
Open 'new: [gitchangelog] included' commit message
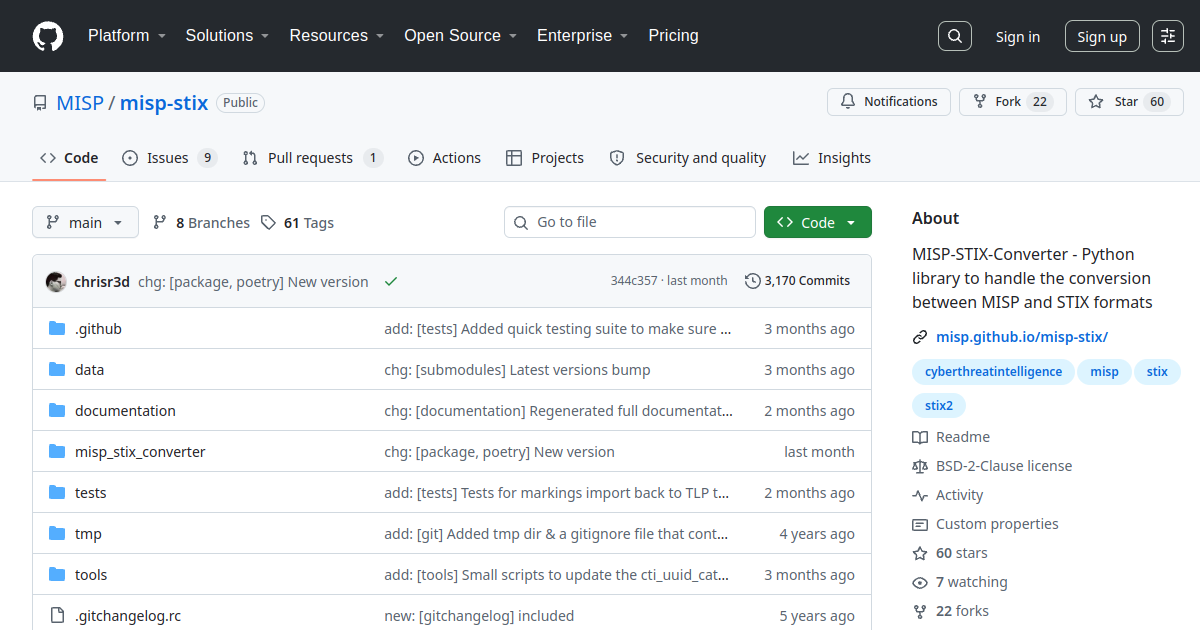(479, 616)
